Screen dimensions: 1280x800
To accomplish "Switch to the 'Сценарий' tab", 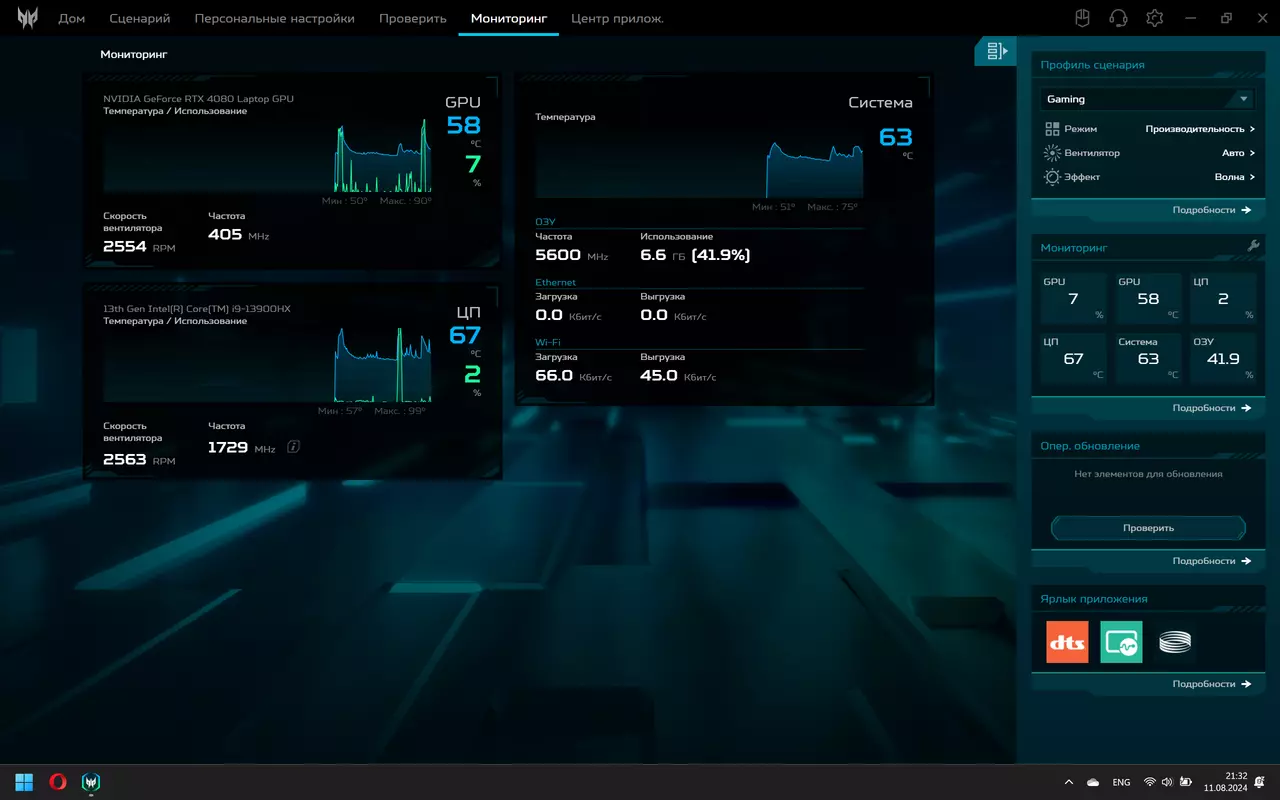I will coord(139,18).
